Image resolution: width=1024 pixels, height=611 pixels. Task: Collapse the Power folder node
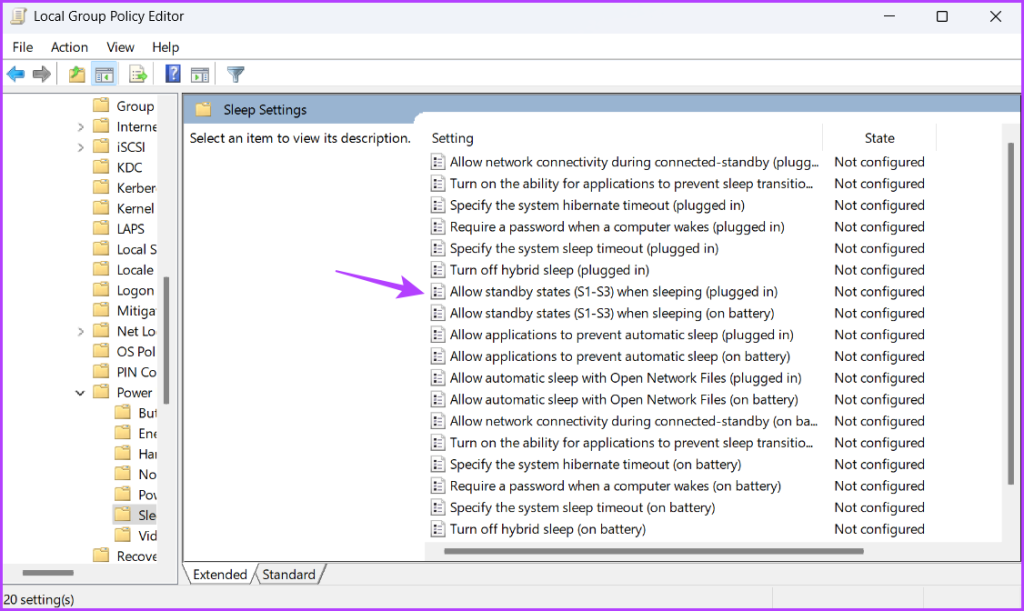coord(80,393)
